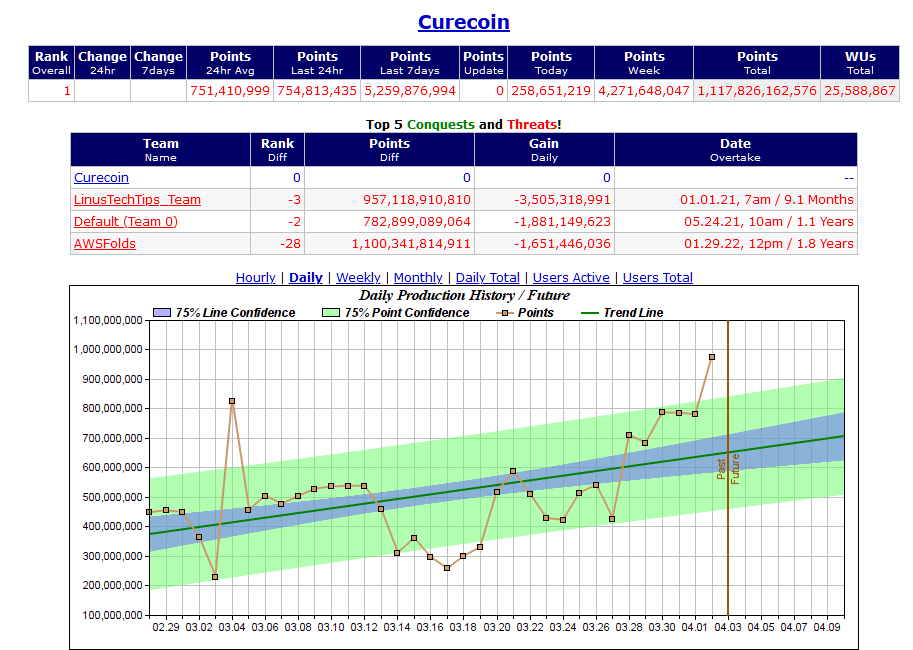Click the lowest data point near 03.03
The height and width of the screenshot is (650, 913).
[x=215, y=577]
